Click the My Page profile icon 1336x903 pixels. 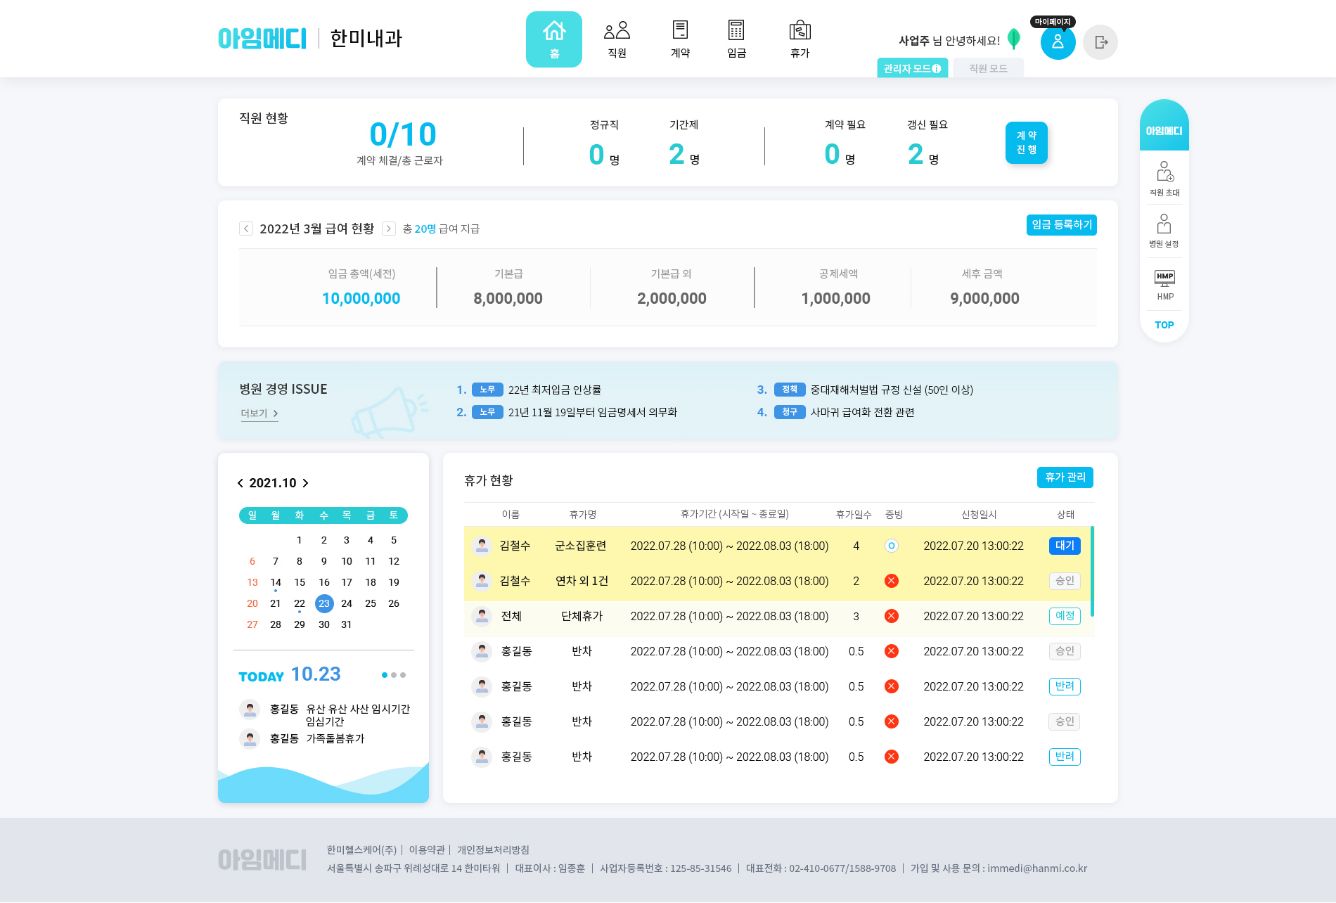[1057, 42]
